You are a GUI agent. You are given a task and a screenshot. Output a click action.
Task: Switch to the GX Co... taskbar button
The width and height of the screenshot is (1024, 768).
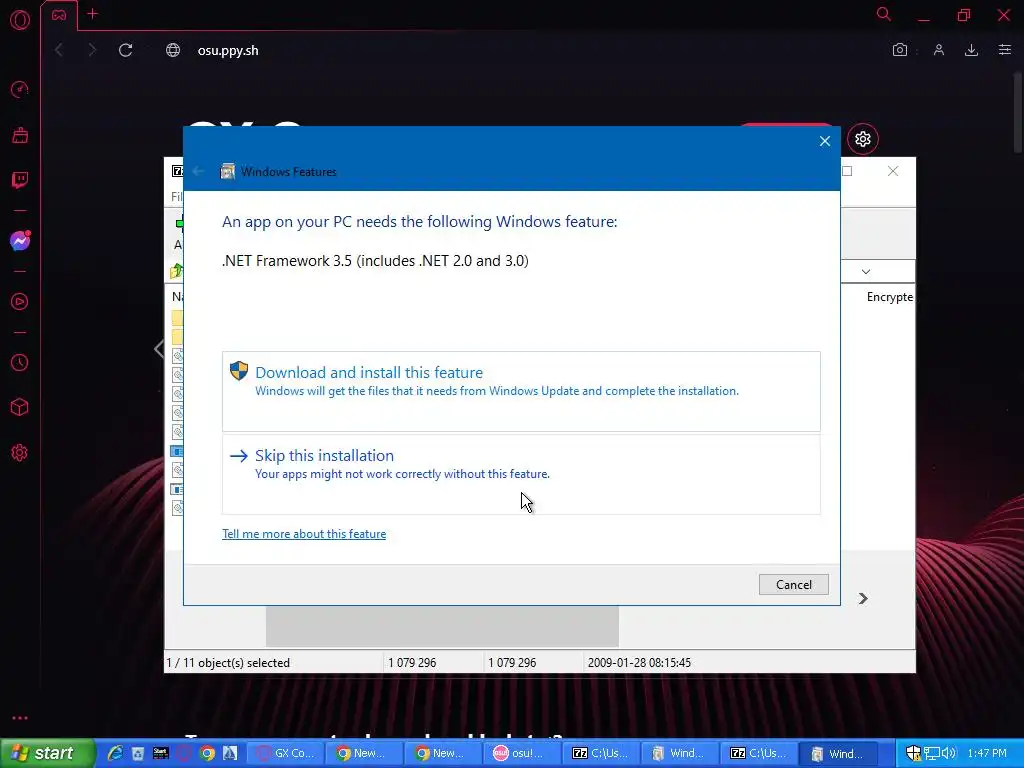[x=286, y=753]
